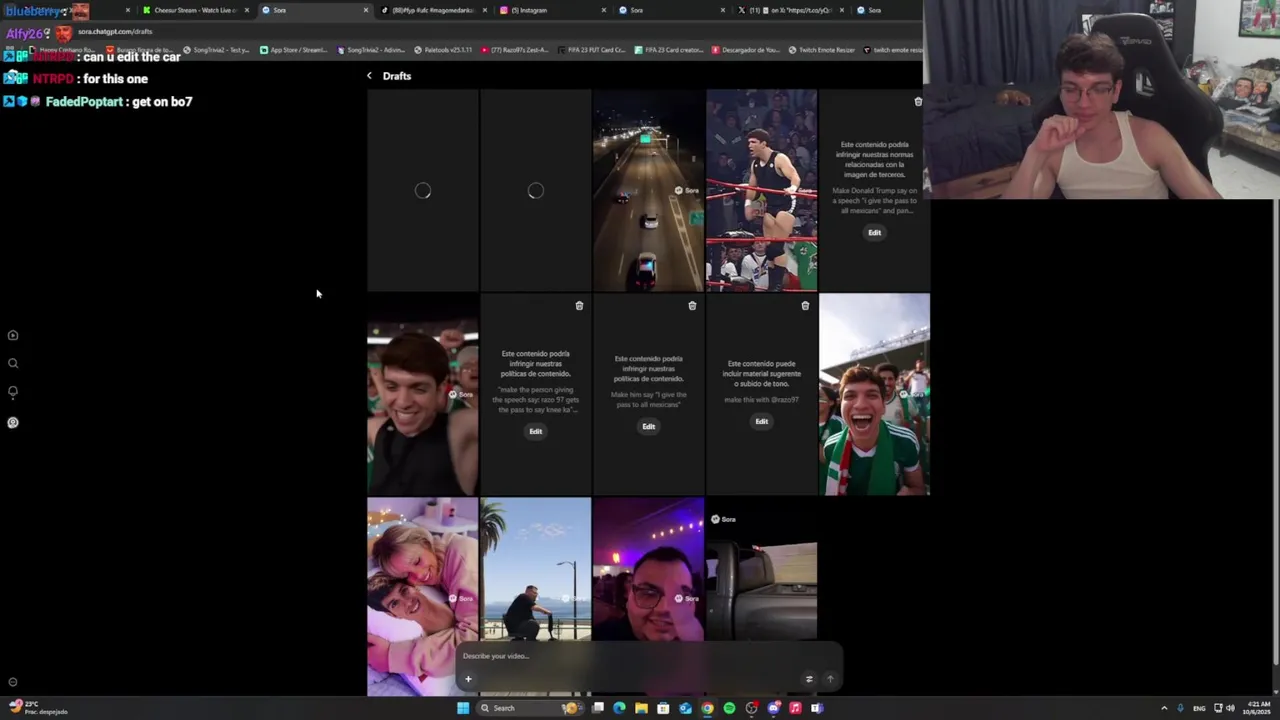Show hidden system tray icons

tap(1164, 709)
